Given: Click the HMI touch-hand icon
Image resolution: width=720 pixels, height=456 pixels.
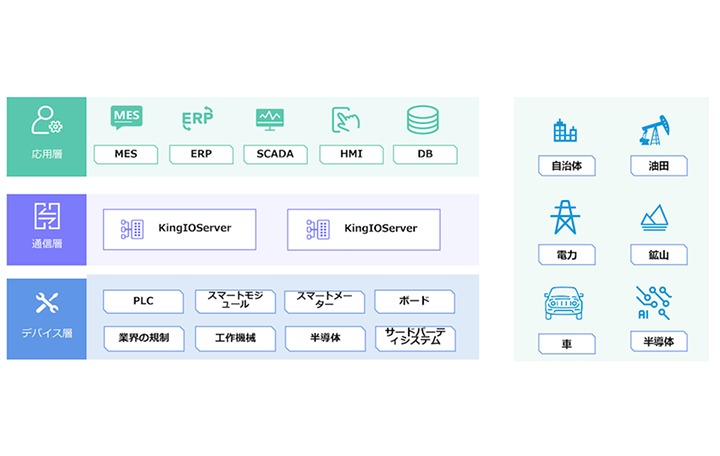Looking at the screenshot, I should coord(346,120).
